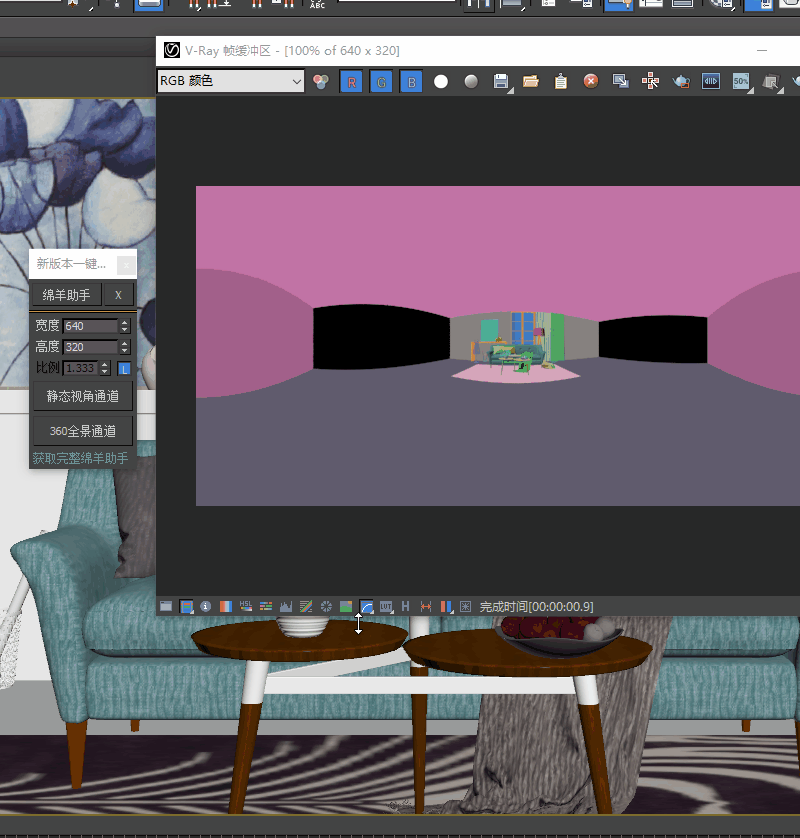Click the 绵羊助手 button
The image size is (800, 838).
coord(66,295)
